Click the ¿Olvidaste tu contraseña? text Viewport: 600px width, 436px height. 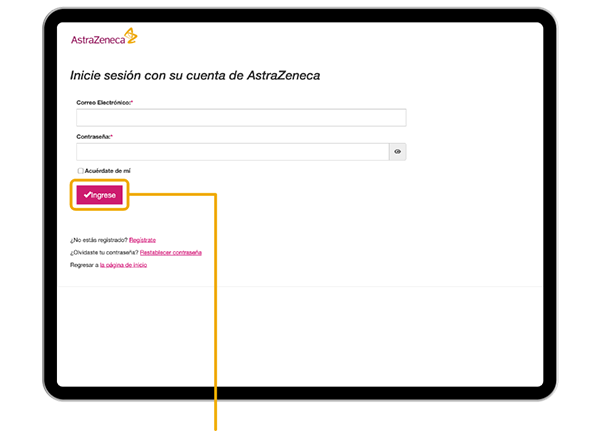pos(104,253)
